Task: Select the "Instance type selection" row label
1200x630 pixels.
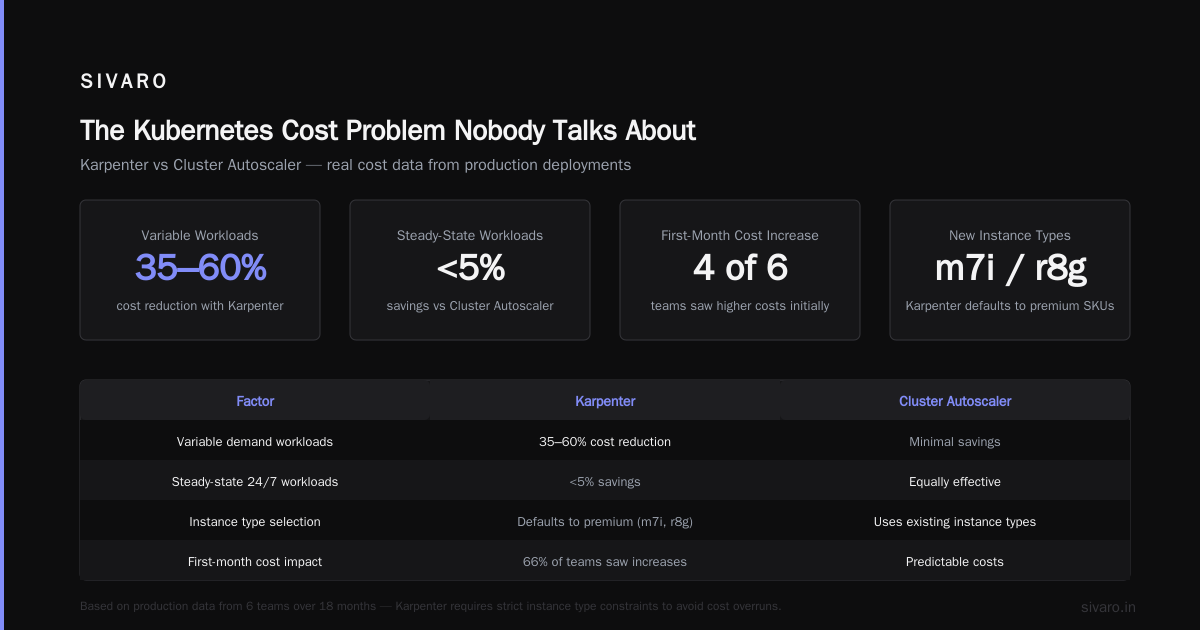Action: [255, 521]
